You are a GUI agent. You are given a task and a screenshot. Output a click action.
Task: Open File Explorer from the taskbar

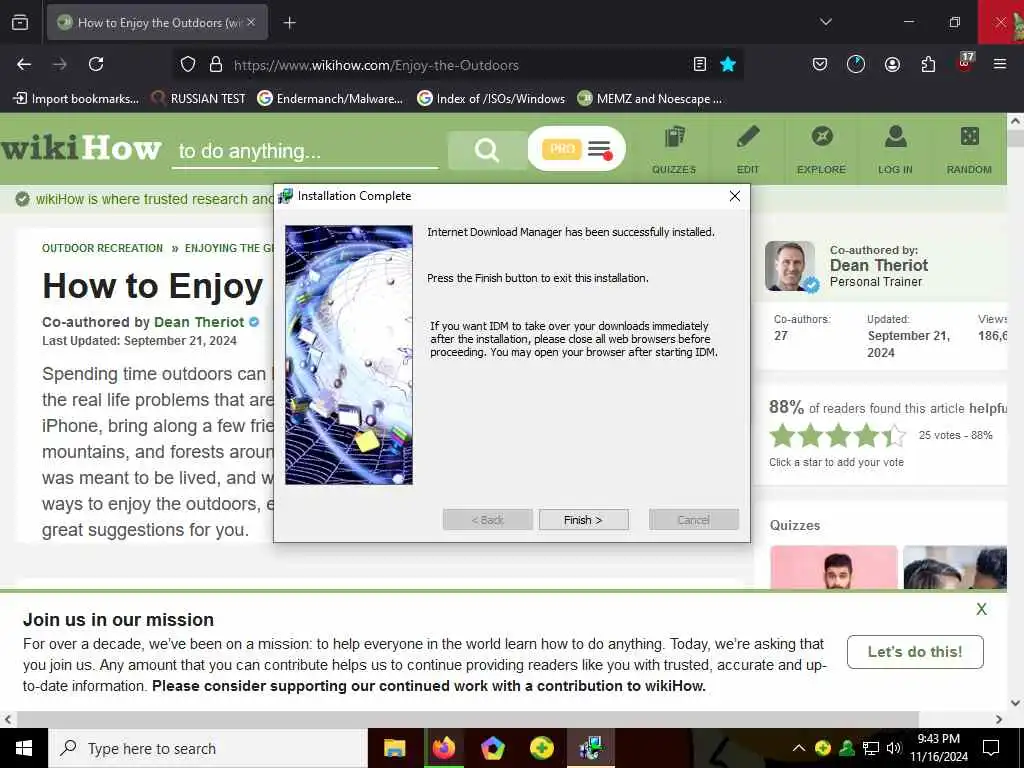coord(394,748)
